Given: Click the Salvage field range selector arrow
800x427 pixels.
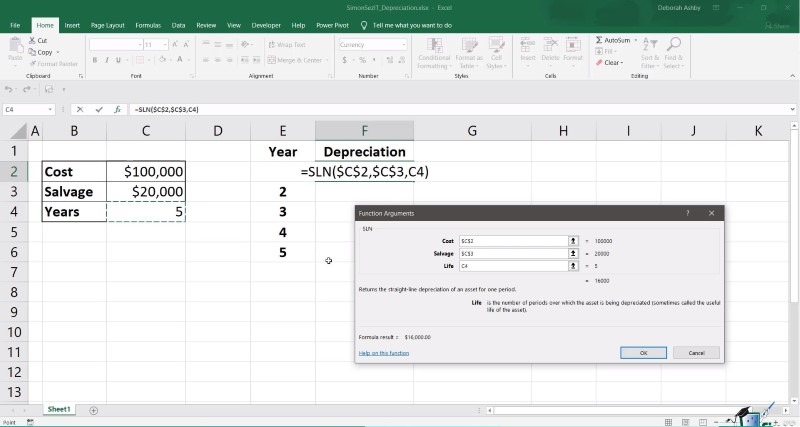Looking at the screenshot, I should click(573, 253).
